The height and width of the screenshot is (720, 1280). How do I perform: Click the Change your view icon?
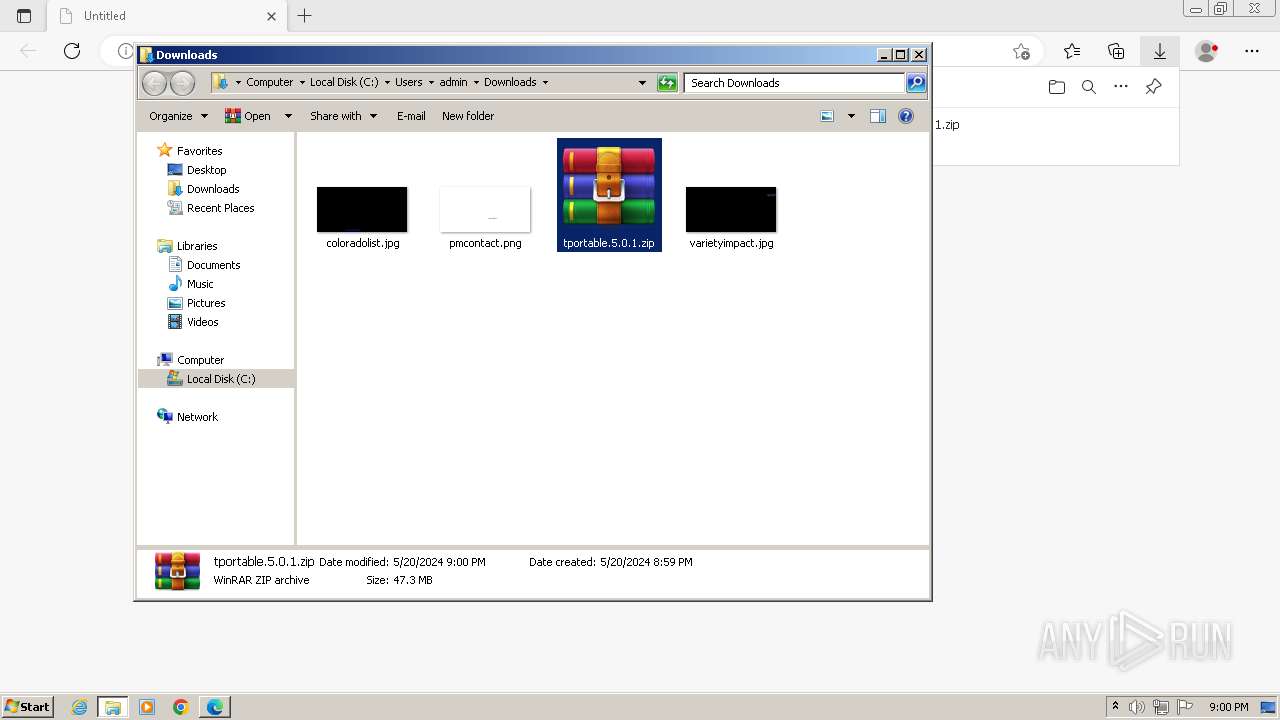tap(827, 116)
